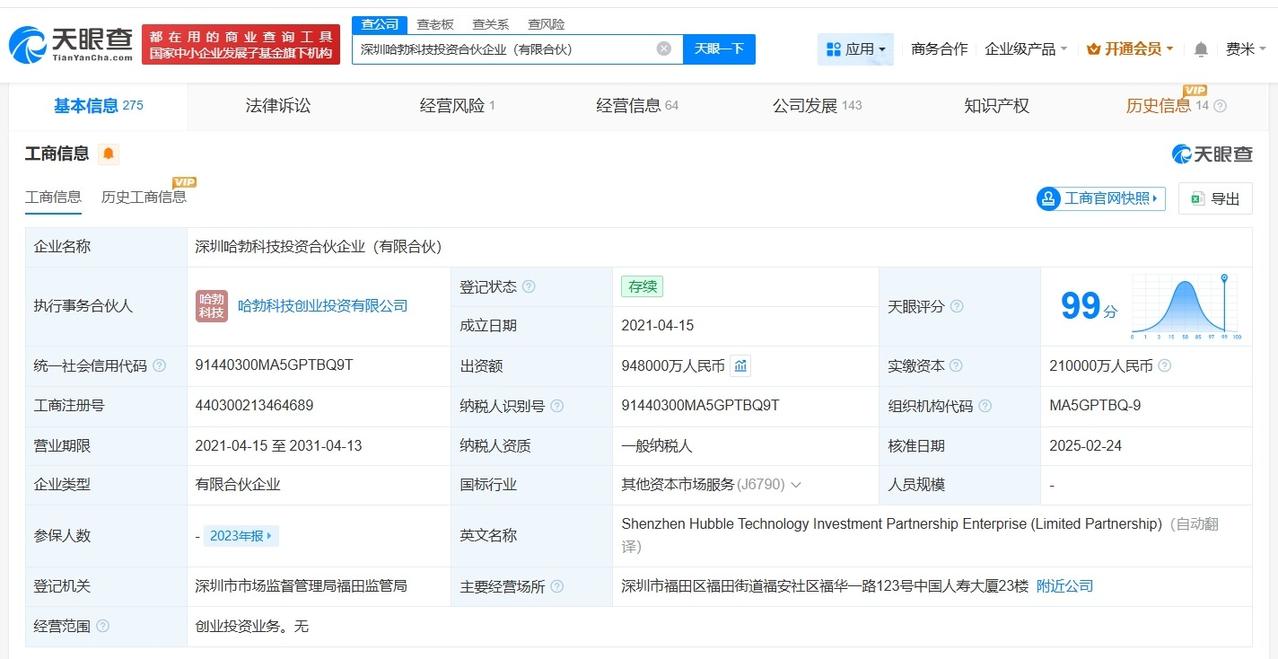
Task: Open the 经营风险 tab
Action: (x=457, y=106)
